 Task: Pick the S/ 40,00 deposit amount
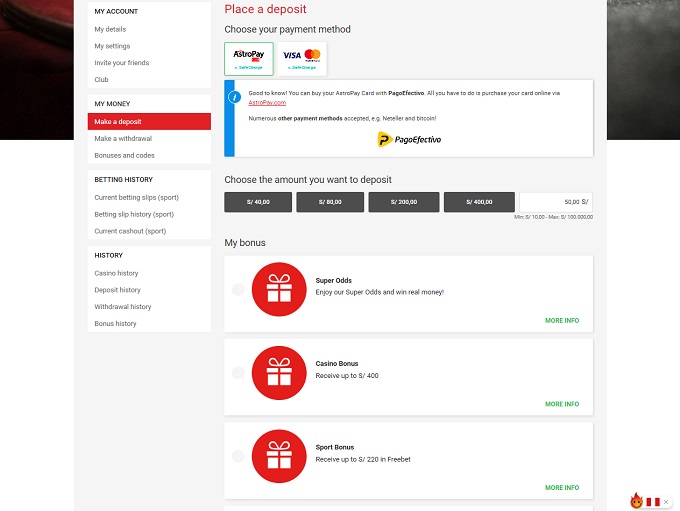259,202
